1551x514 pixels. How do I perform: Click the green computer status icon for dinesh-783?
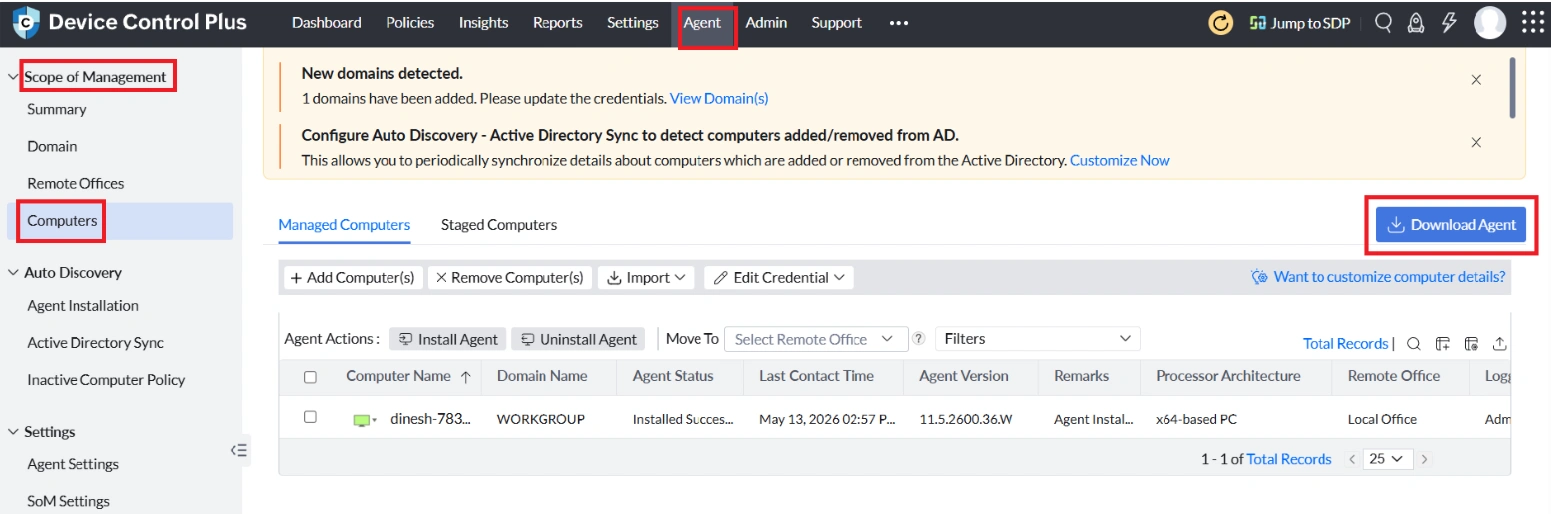pyautogui.click(x=362, y=420)
